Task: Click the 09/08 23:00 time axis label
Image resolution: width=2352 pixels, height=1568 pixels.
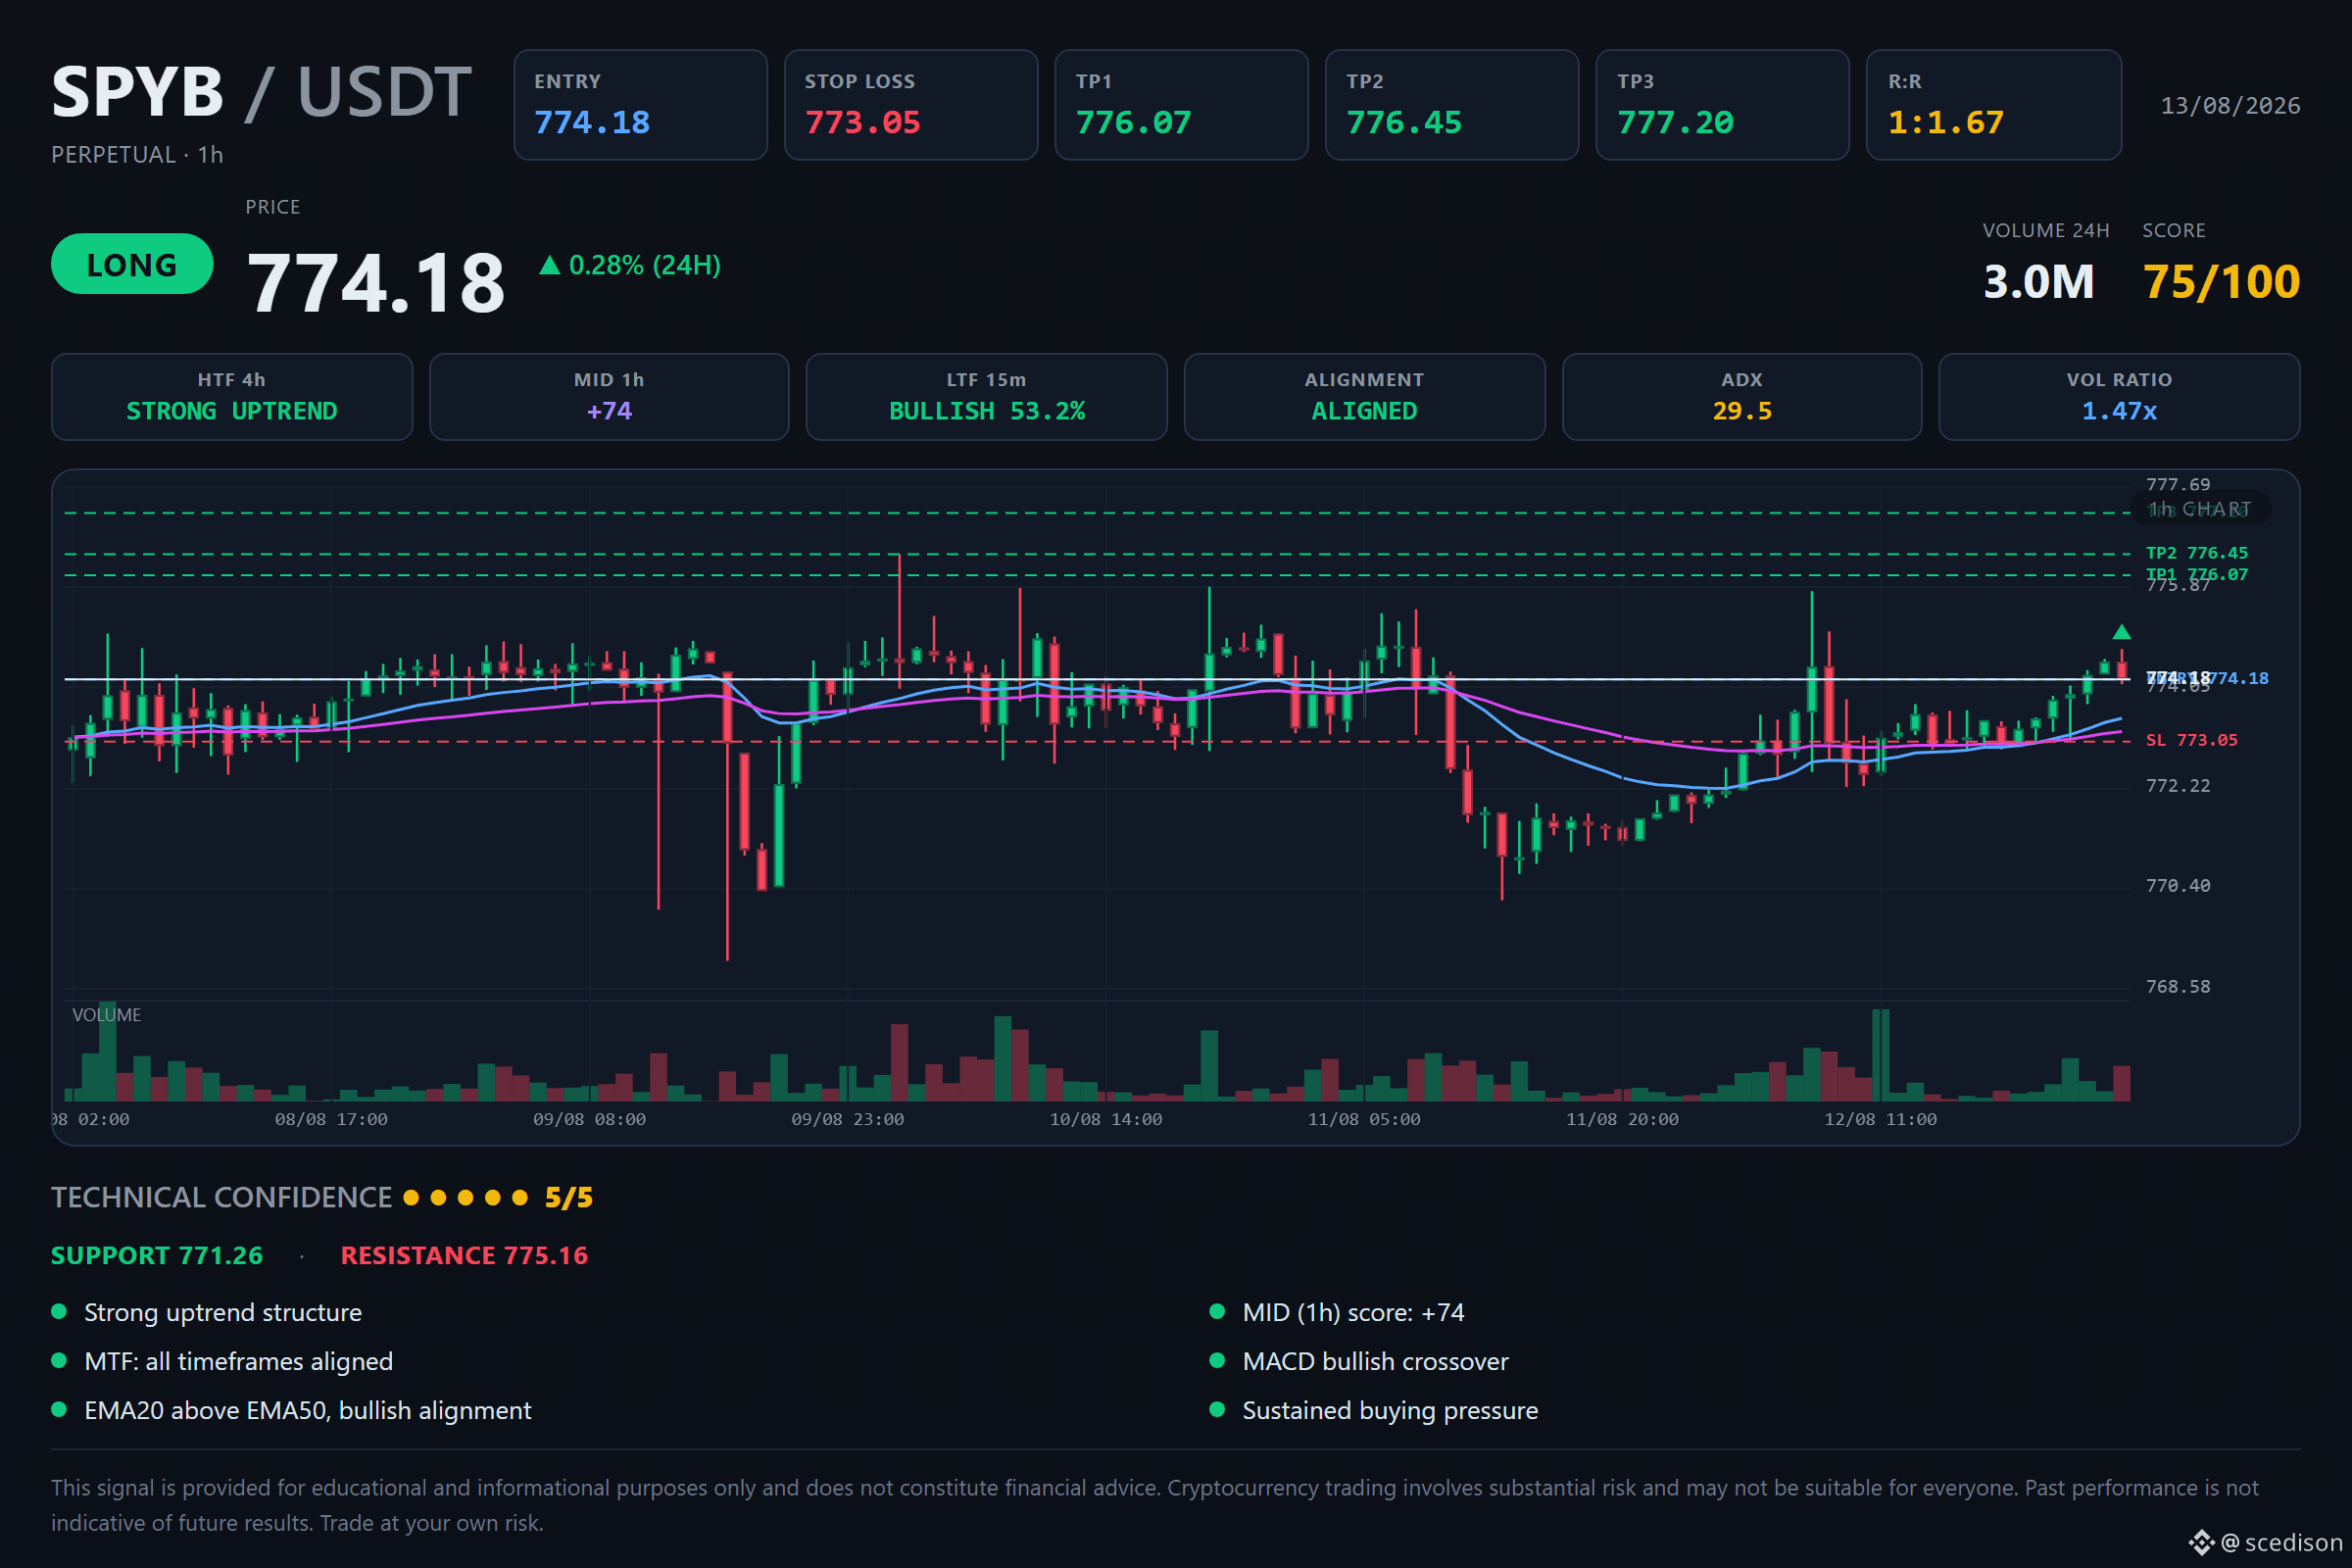Action: (847, 1120)
